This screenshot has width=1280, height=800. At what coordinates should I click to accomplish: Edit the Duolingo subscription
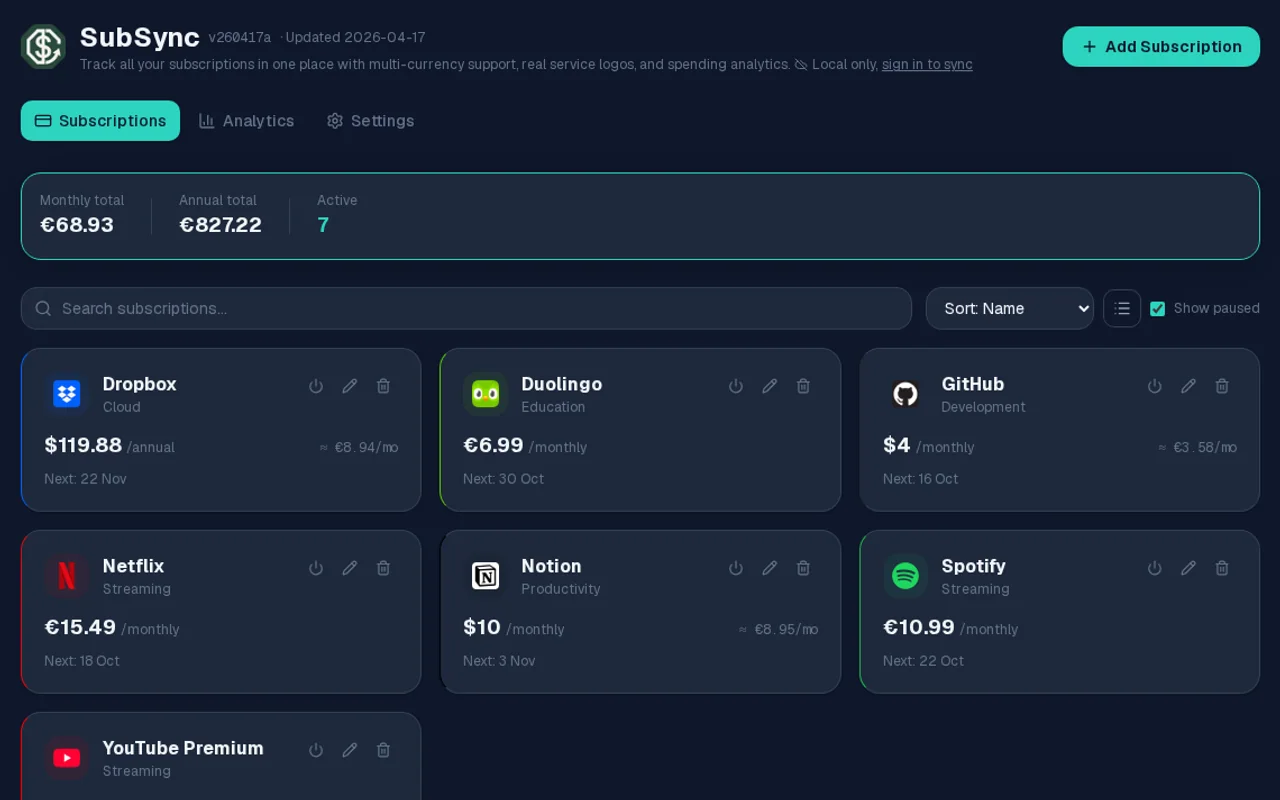770,386
